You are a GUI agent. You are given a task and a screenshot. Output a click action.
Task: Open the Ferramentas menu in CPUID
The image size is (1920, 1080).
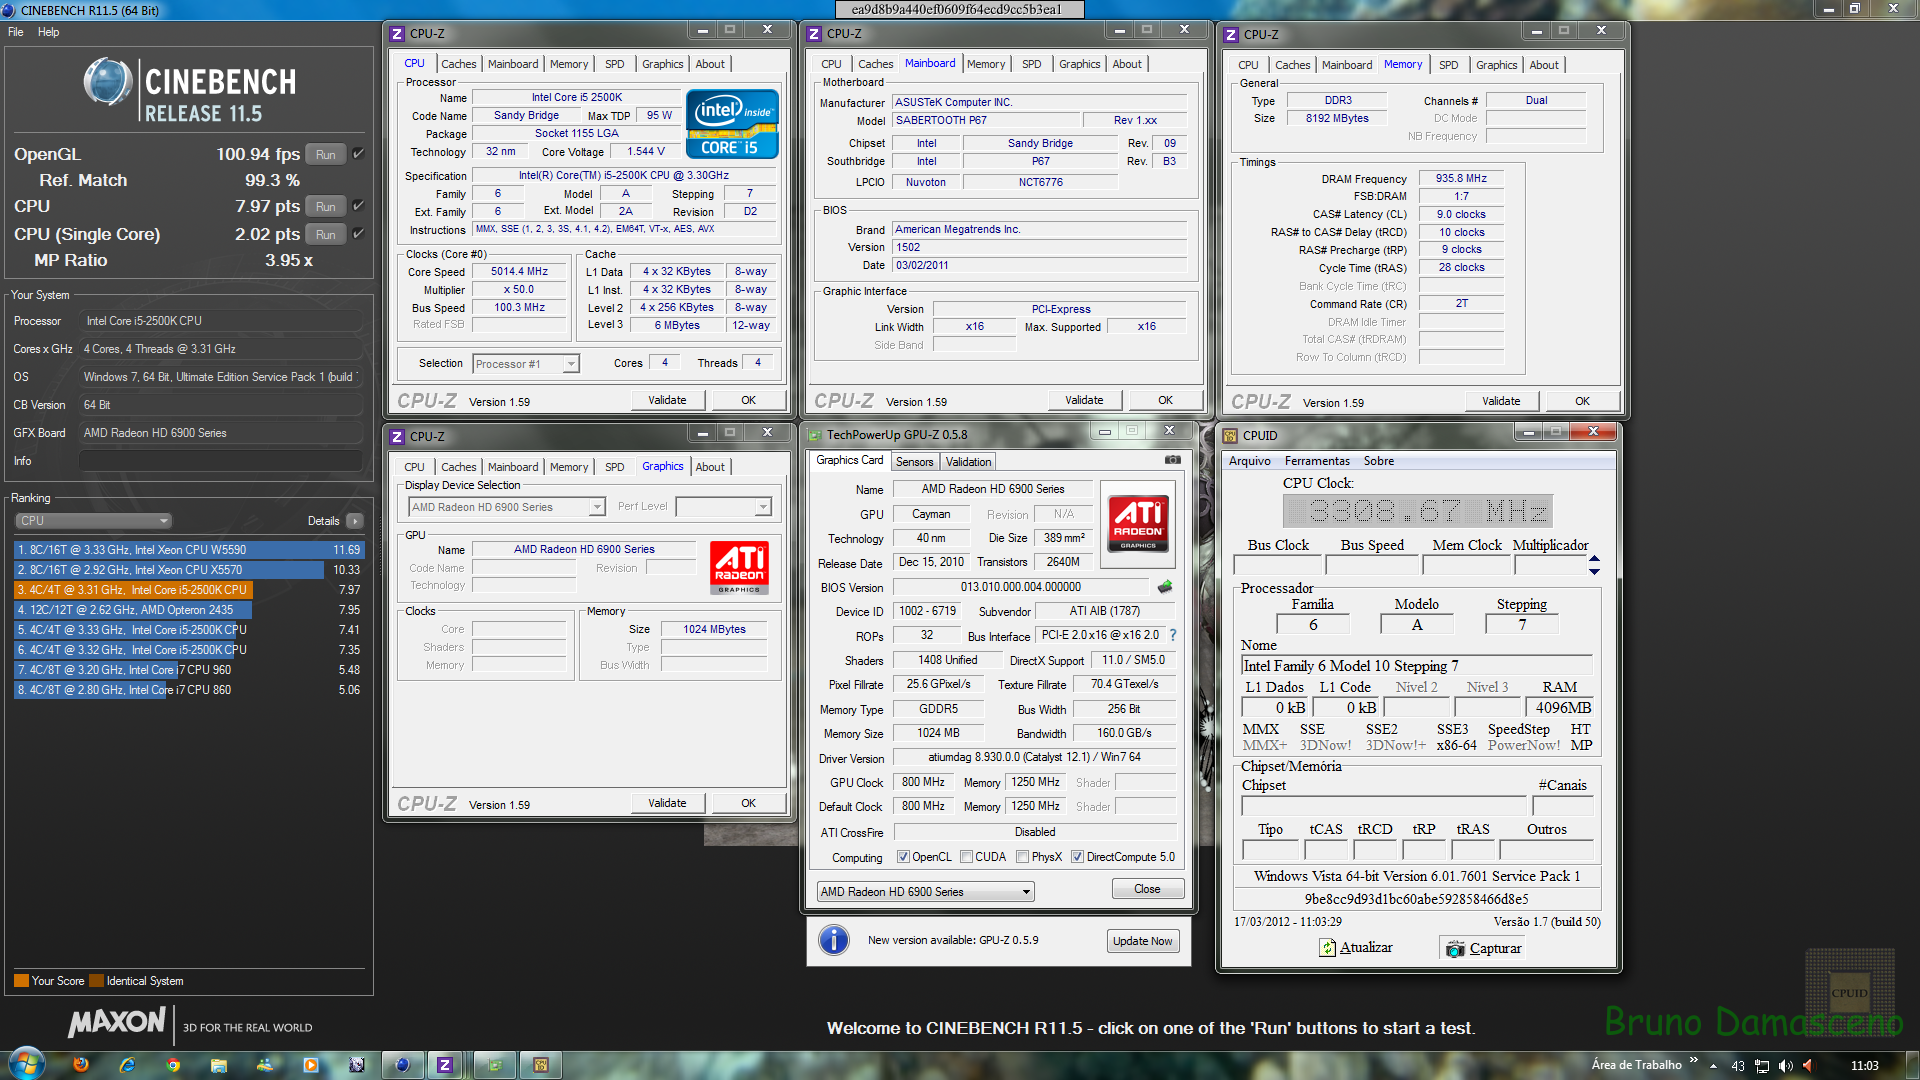[1317, 461]
